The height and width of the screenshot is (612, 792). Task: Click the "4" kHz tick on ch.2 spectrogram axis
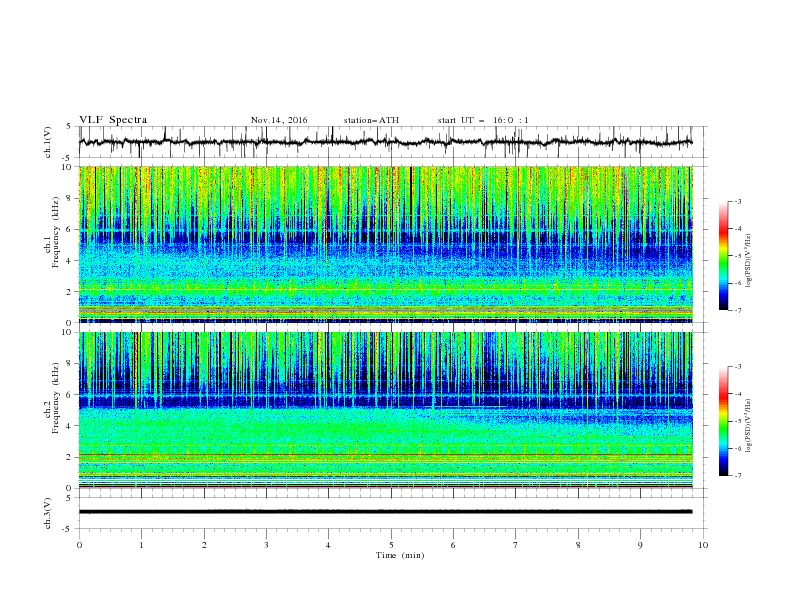click(70, 426)
